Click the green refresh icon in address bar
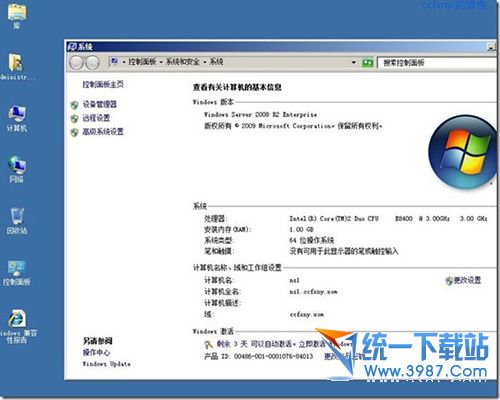Screen dimensions: 500x400 pos(368,62)
